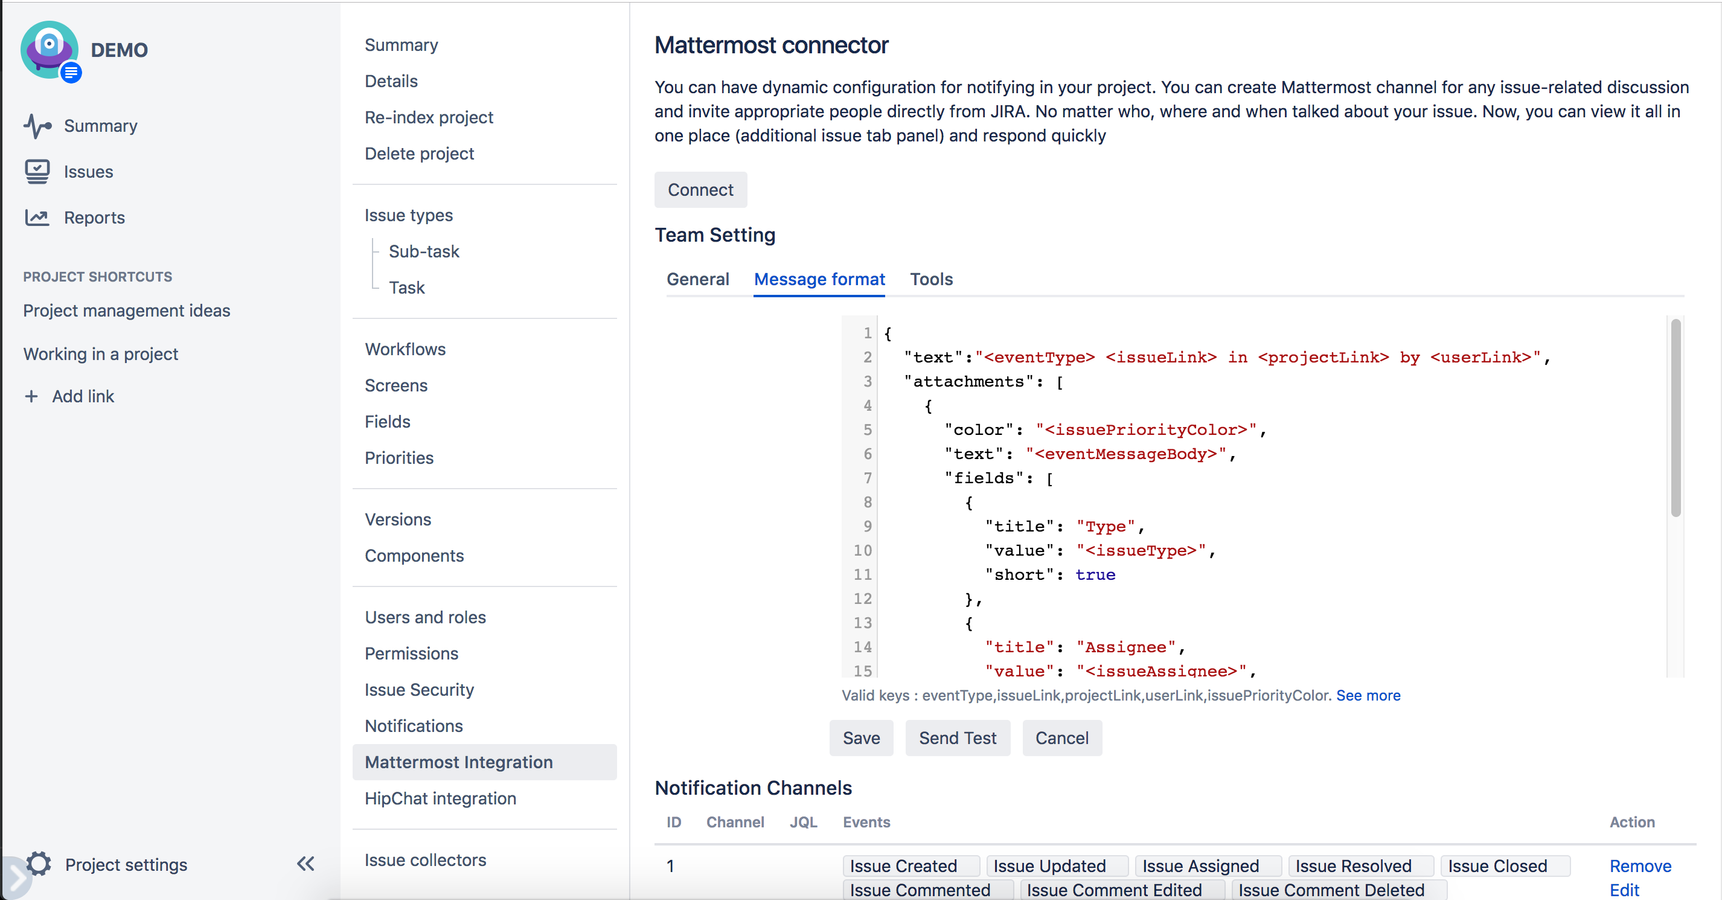Open Notifications settings
1722x900 pixels.
pyautogui.click(x=414, y=725)
